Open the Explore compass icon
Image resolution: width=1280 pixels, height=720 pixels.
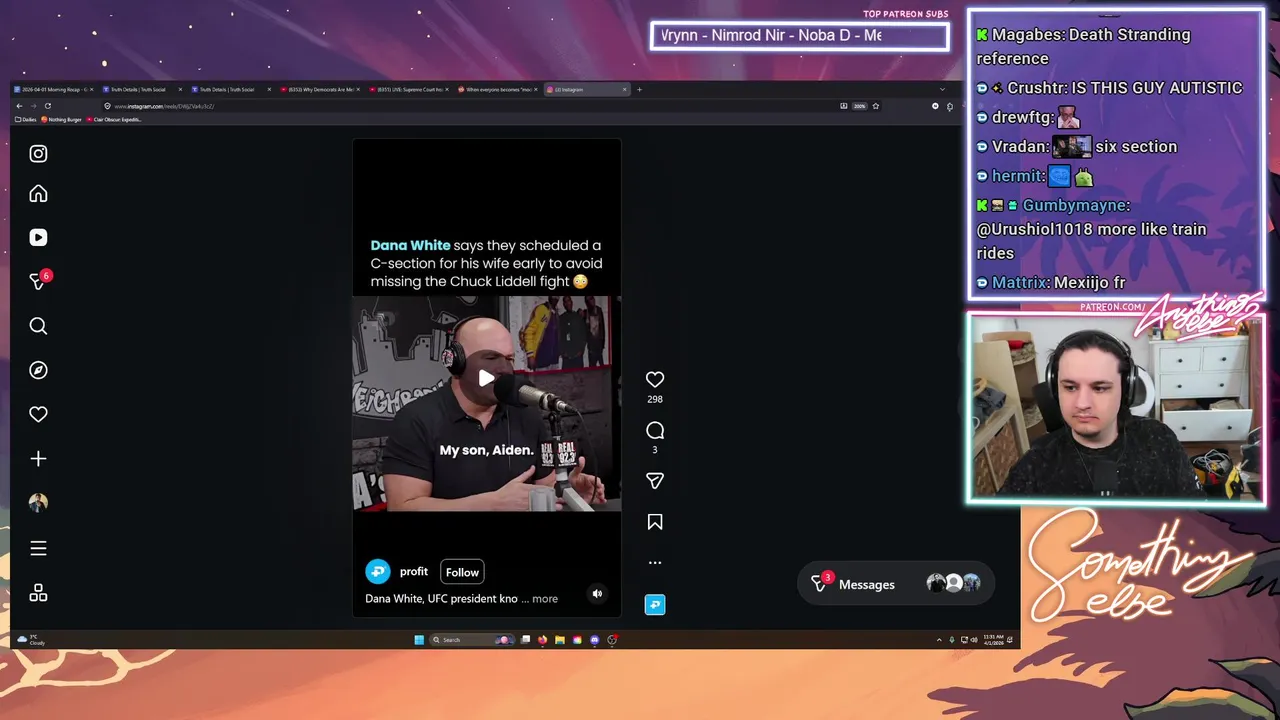coord(38,370)
